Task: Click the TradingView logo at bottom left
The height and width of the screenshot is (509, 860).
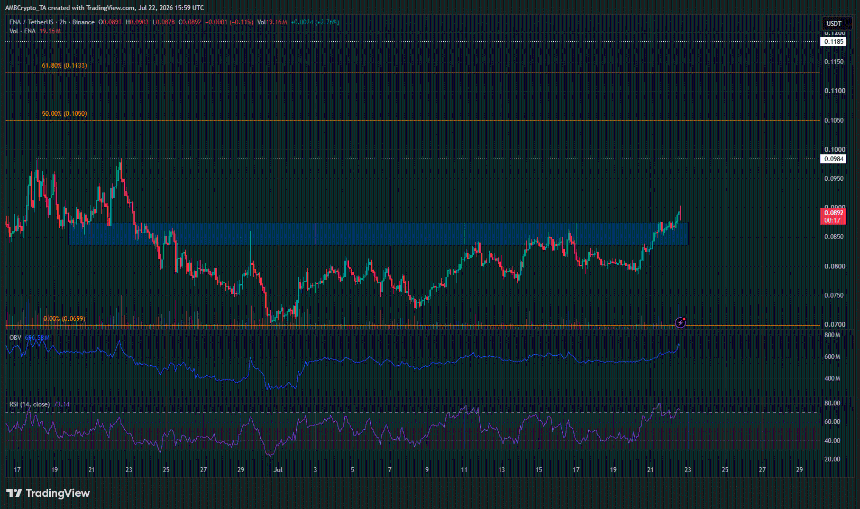Action: pos(48,493)
